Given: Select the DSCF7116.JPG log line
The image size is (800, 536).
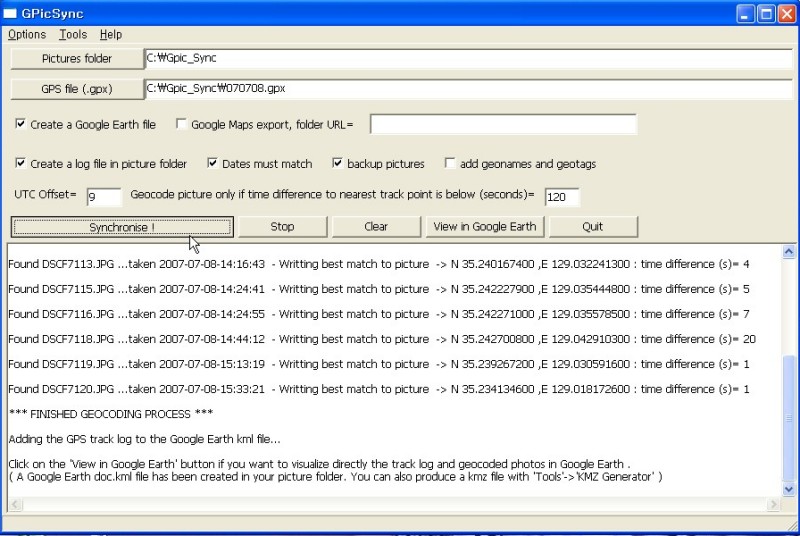Looking at the screenshot, I should pos(379,314).
